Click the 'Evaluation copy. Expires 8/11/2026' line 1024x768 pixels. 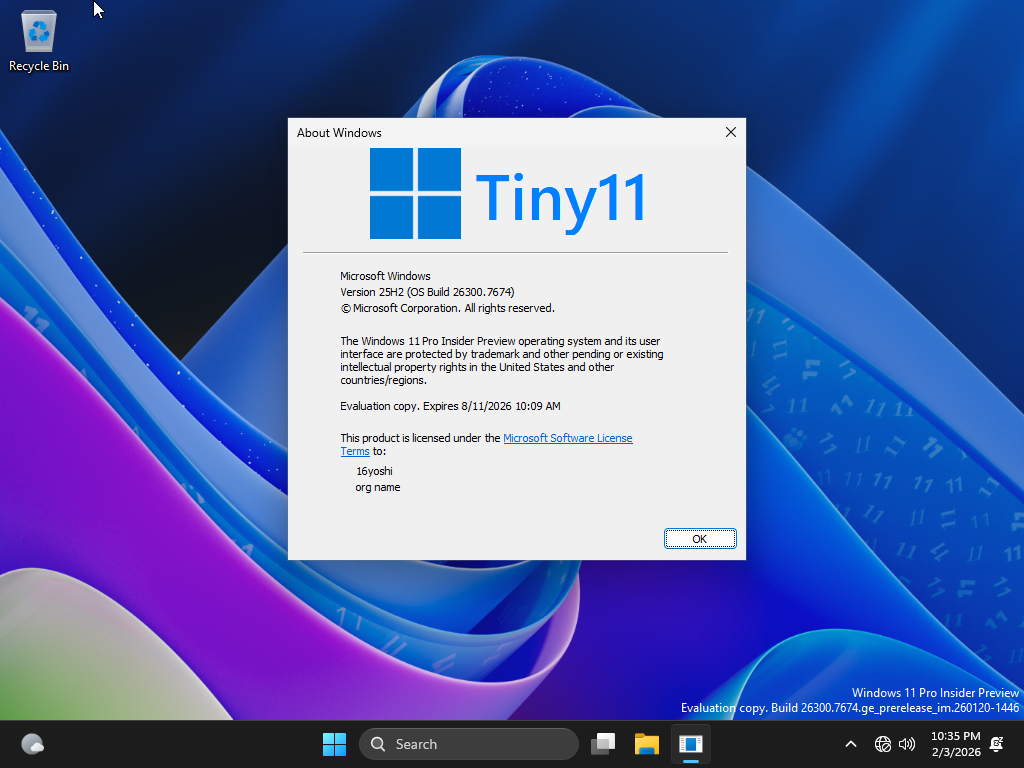pyautogui.click(x=450, y=406)
